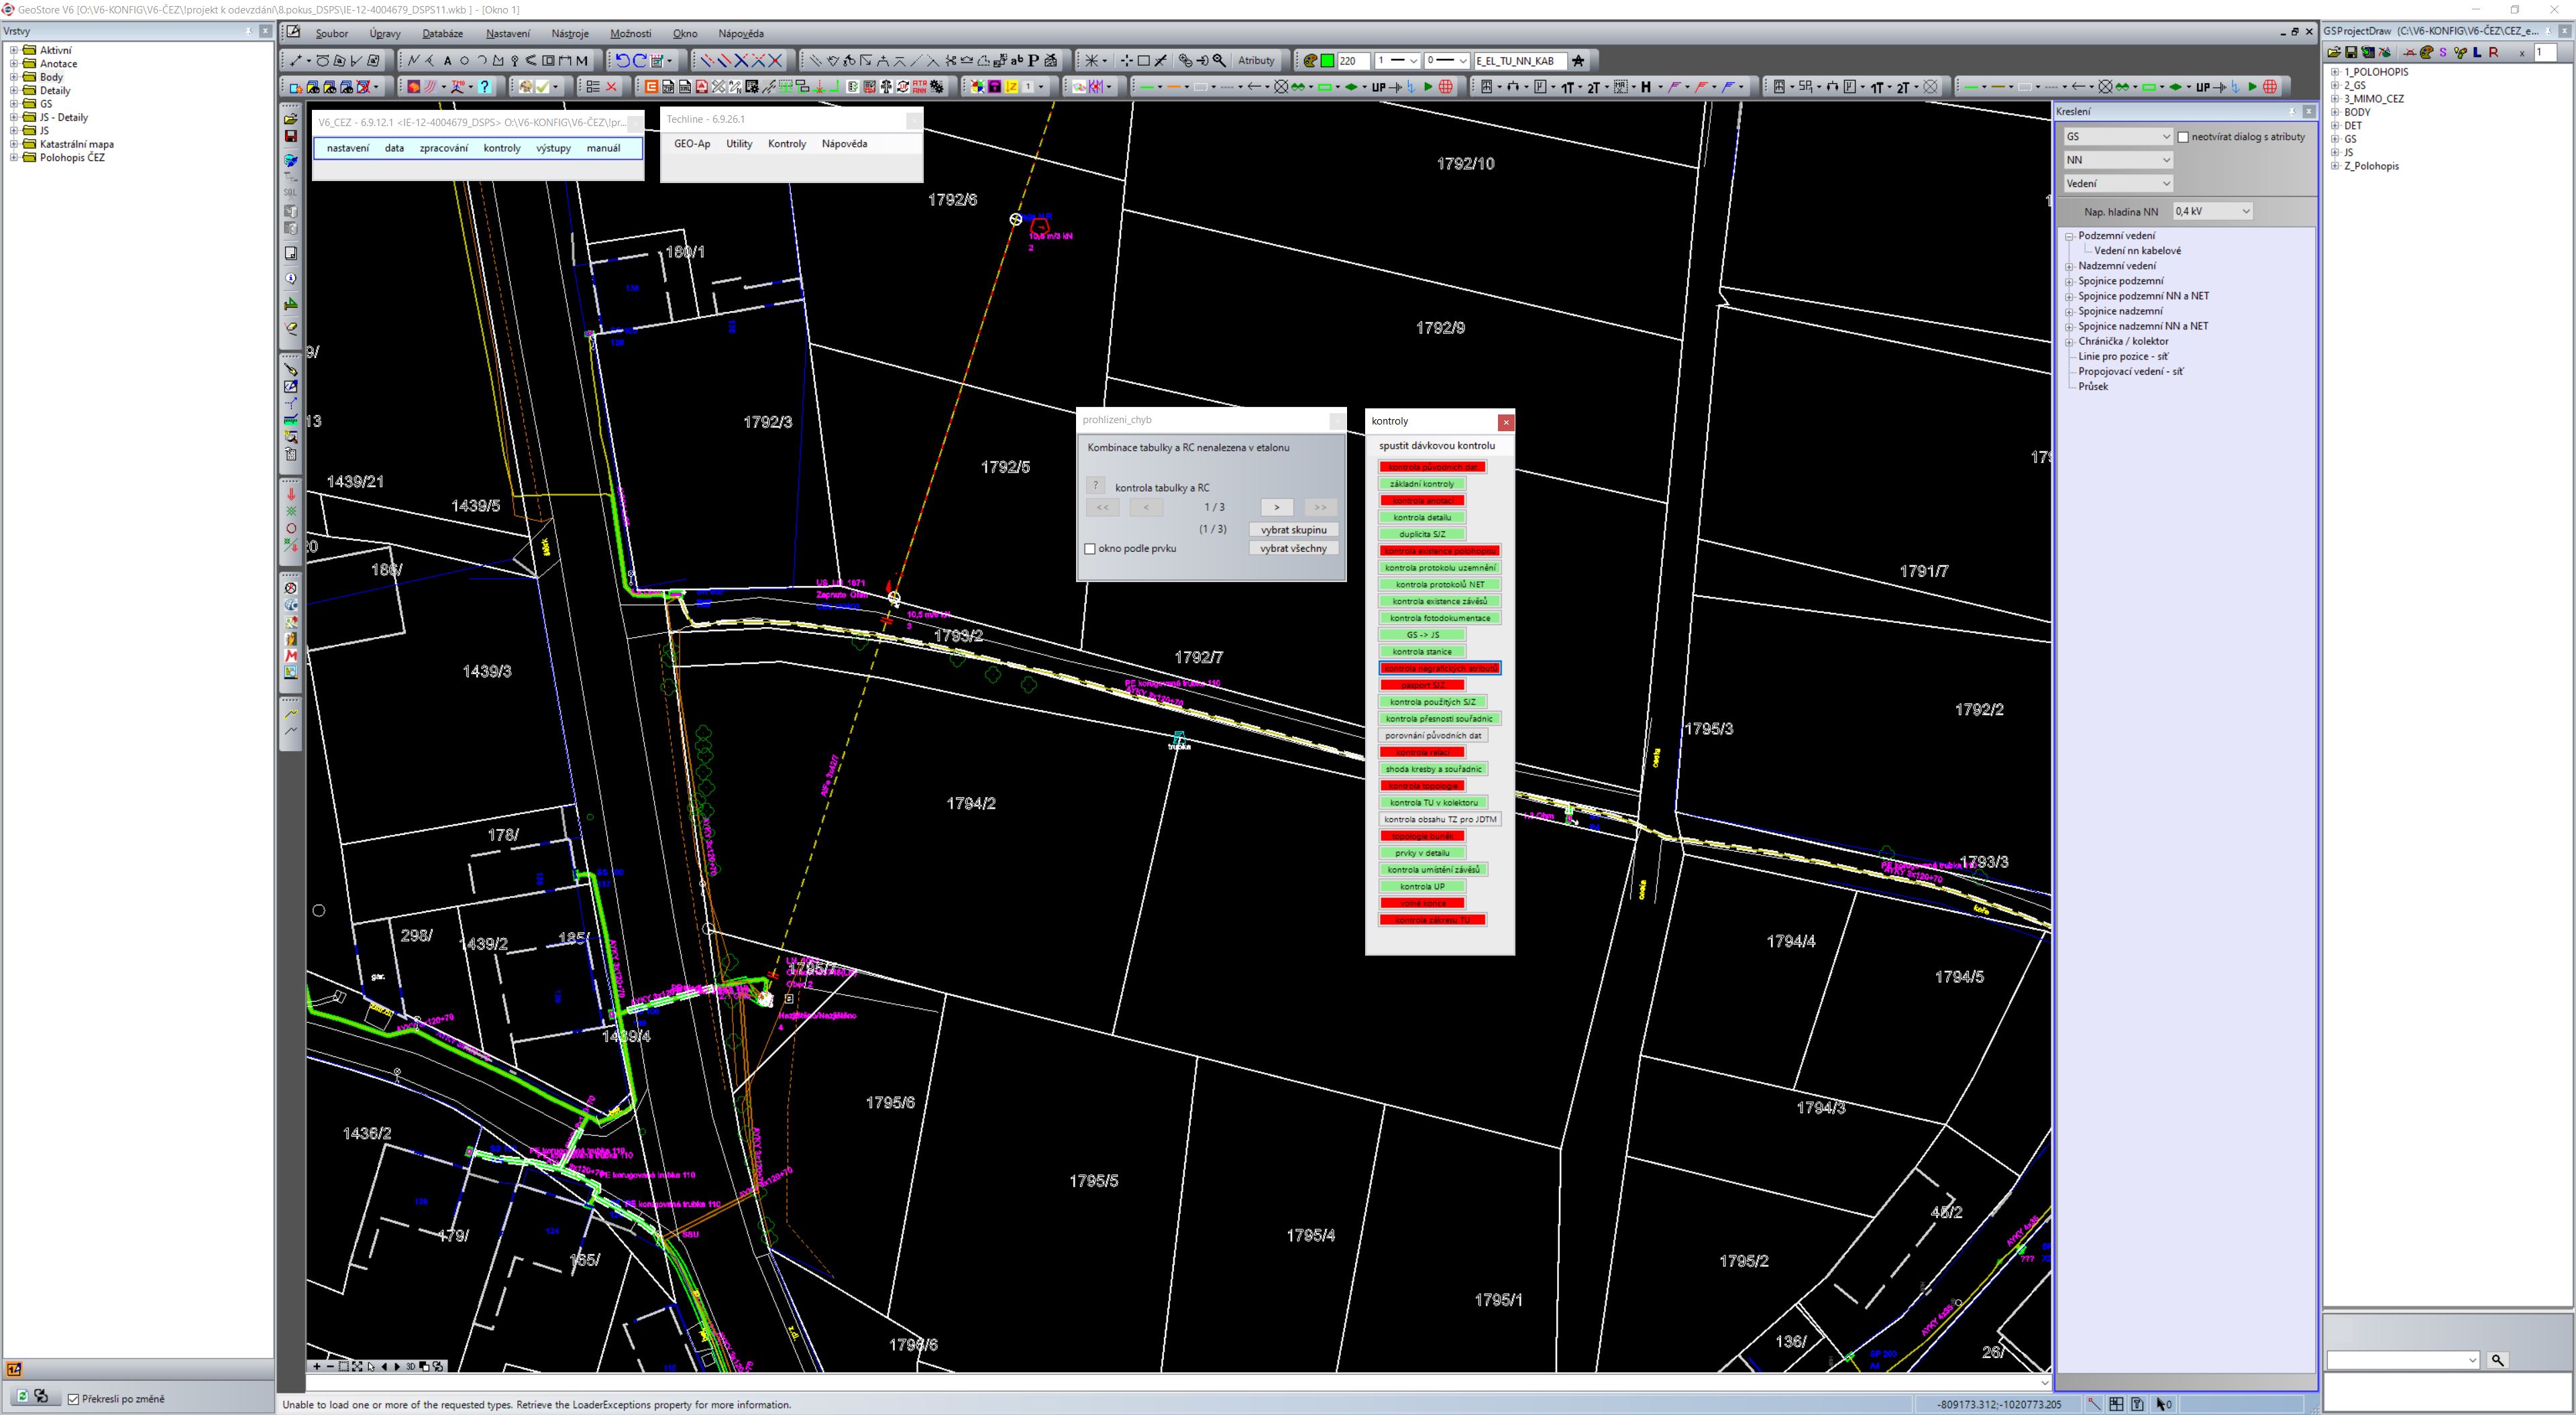Toggle 'neotvírat dialog s atributy' checkbox
Viewport: 2576px width, 1415px height.
(x=2183, y=137)
